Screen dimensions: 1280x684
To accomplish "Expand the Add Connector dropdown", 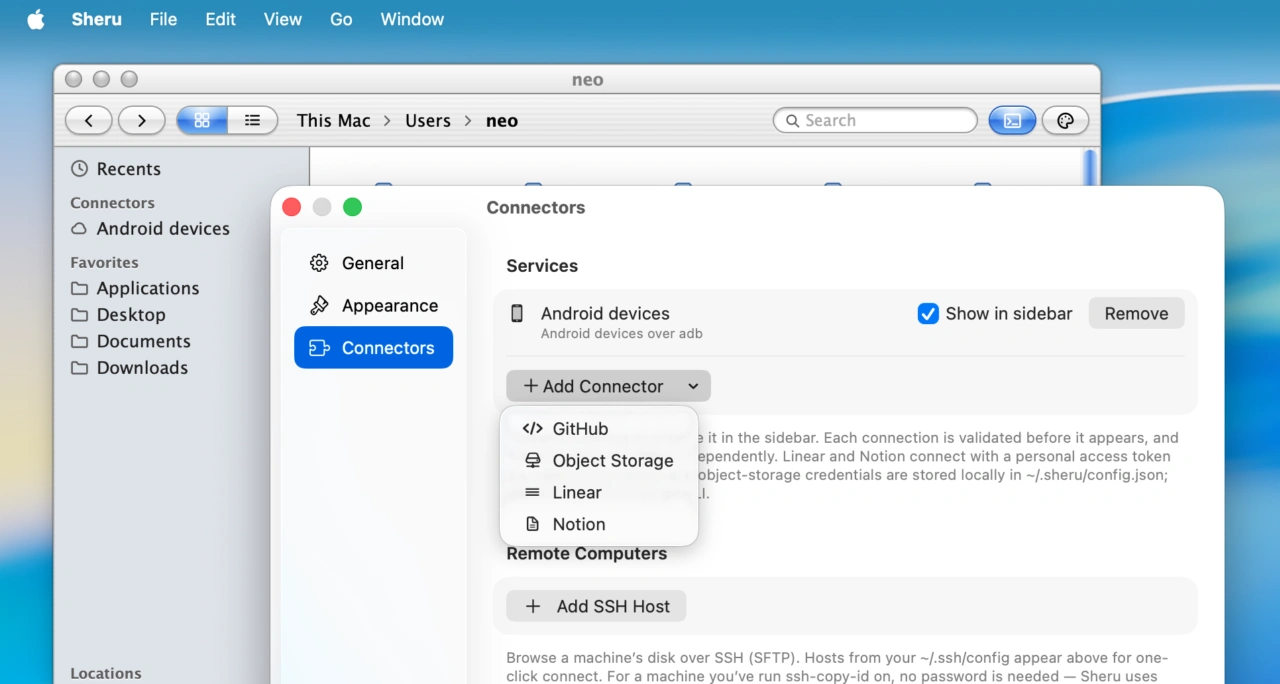I will pyautogui.click(x=608, y=386).
